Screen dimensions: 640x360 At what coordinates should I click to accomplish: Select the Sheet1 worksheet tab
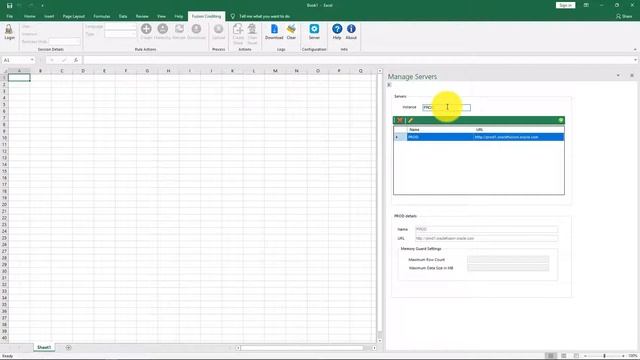[x=44, y=347]
